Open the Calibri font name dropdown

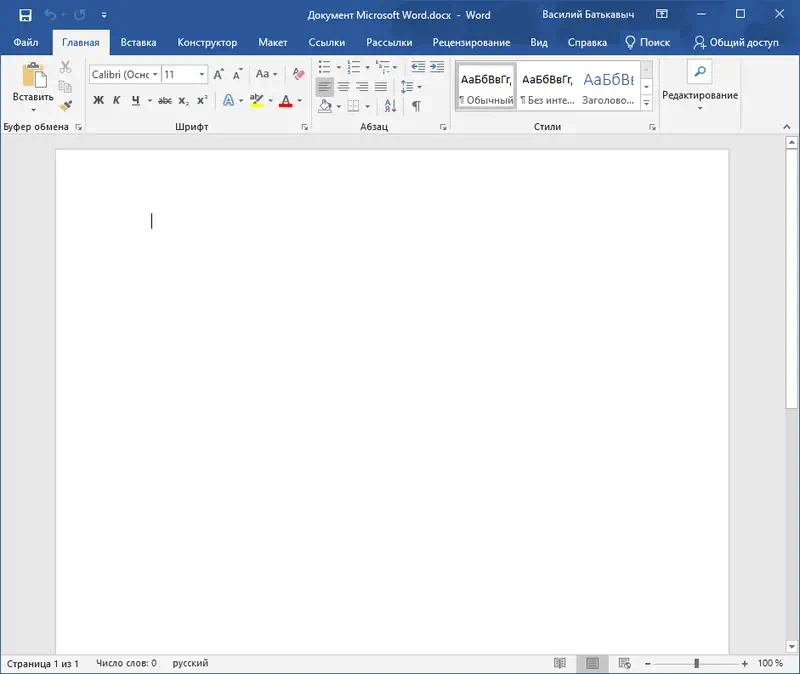click(x=154, y=75)
